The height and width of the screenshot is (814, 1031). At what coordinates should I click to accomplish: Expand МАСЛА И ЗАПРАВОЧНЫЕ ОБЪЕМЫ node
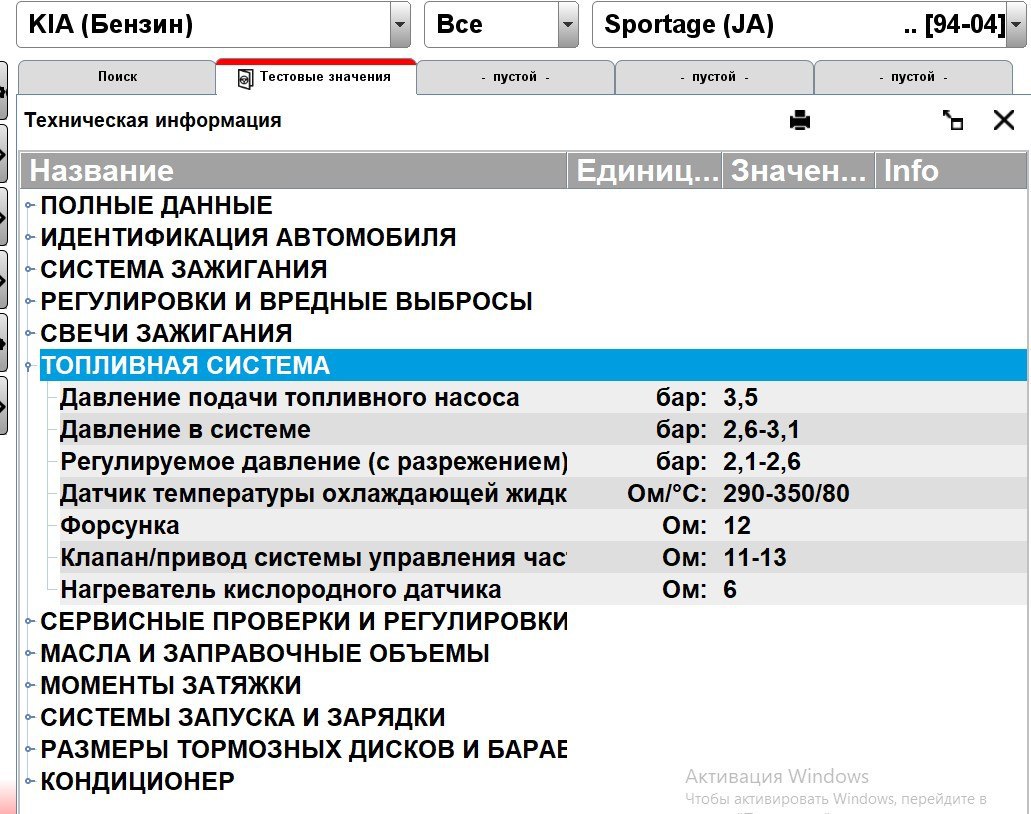tap(29, 653)
